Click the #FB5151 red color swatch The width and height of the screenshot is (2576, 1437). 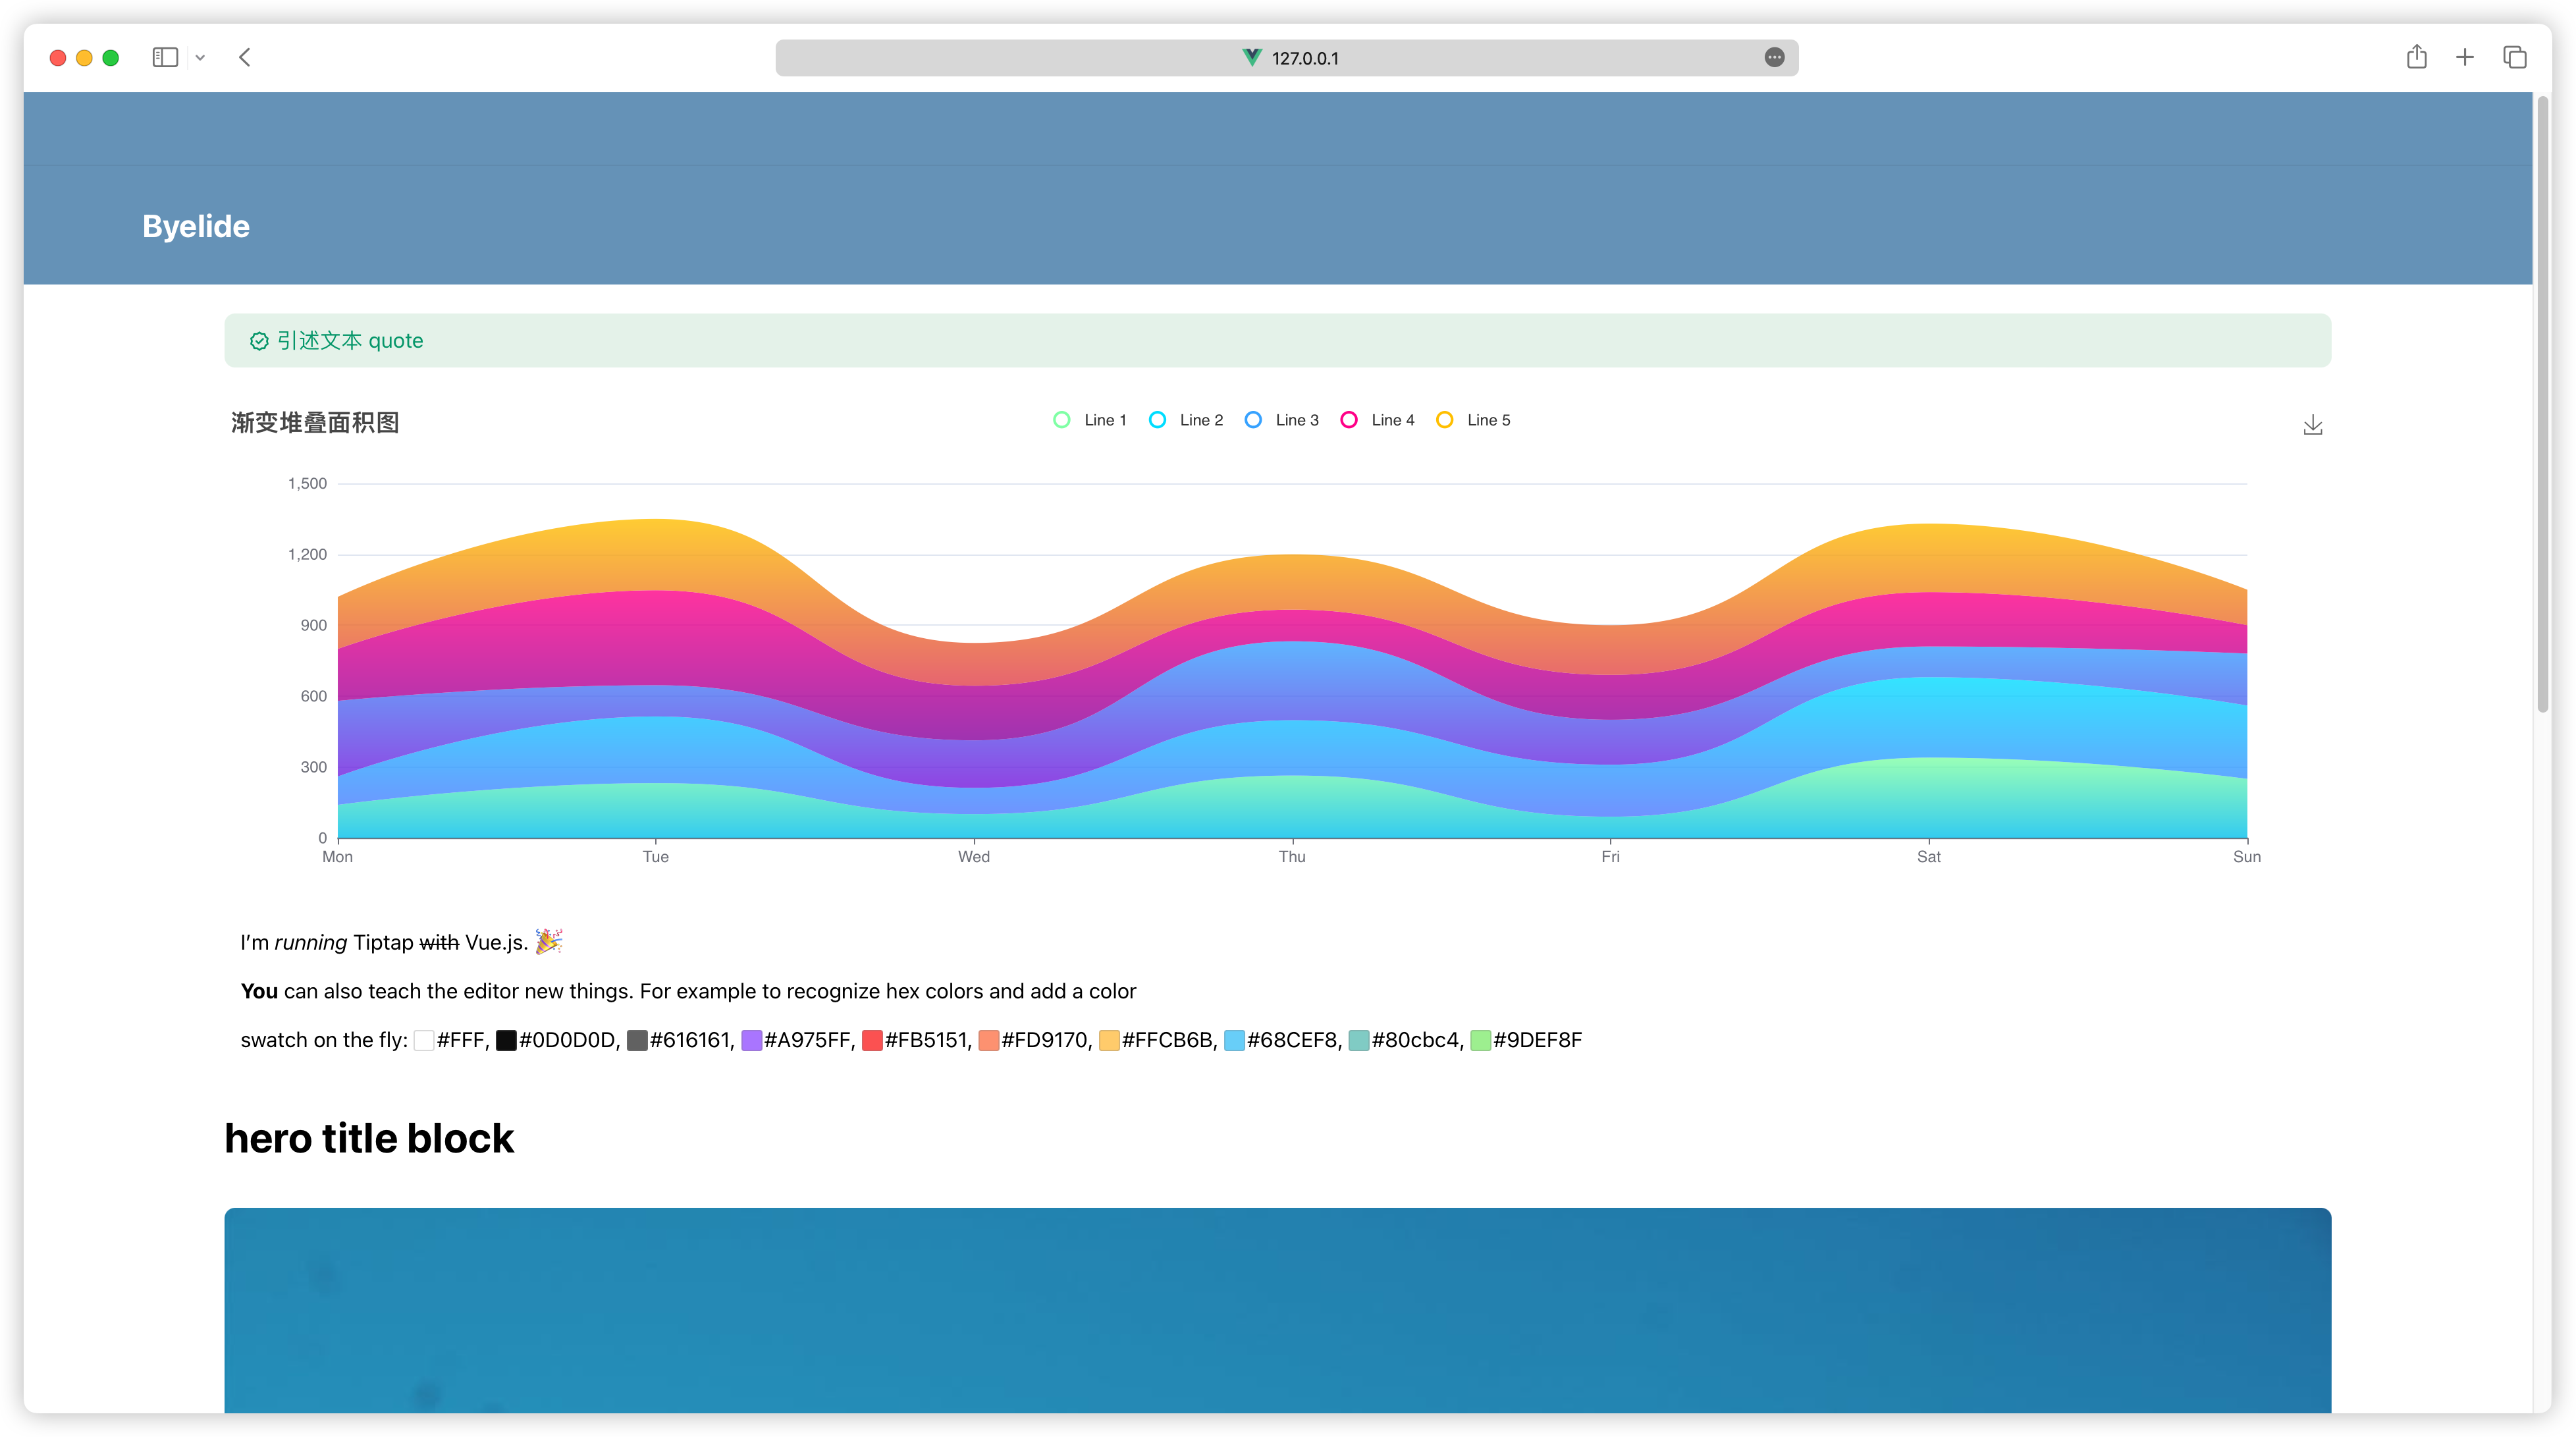pos(872,1040)
